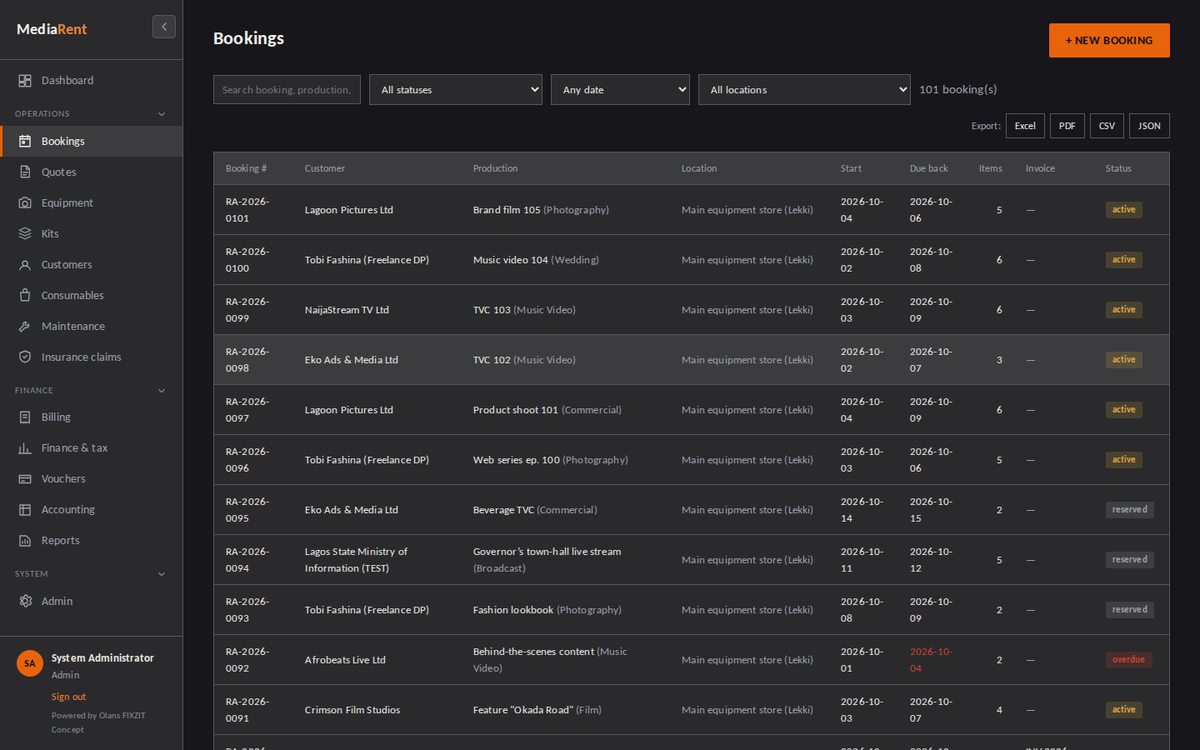1200x750 pixels.
Task: Click the New Booking button
Action: pos(1109,41)
